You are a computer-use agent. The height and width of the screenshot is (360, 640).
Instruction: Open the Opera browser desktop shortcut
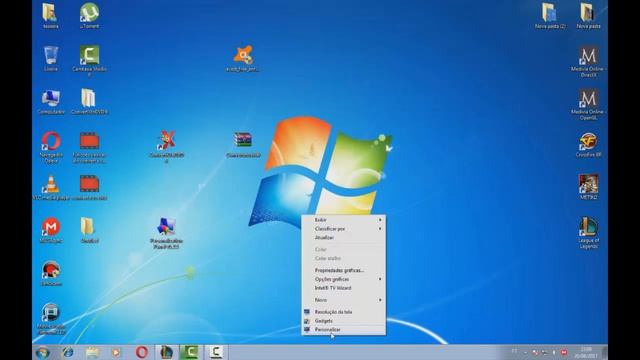coord(51,147)
